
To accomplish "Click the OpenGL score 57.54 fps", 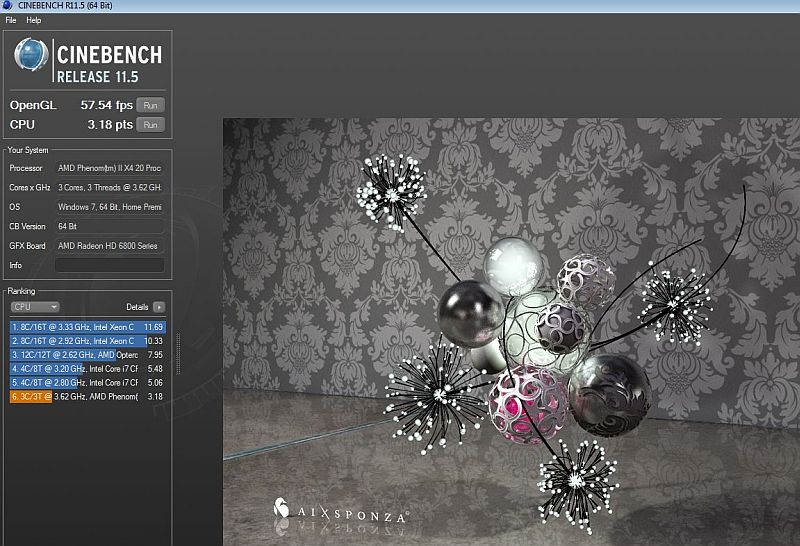I will tap(106, 105).
